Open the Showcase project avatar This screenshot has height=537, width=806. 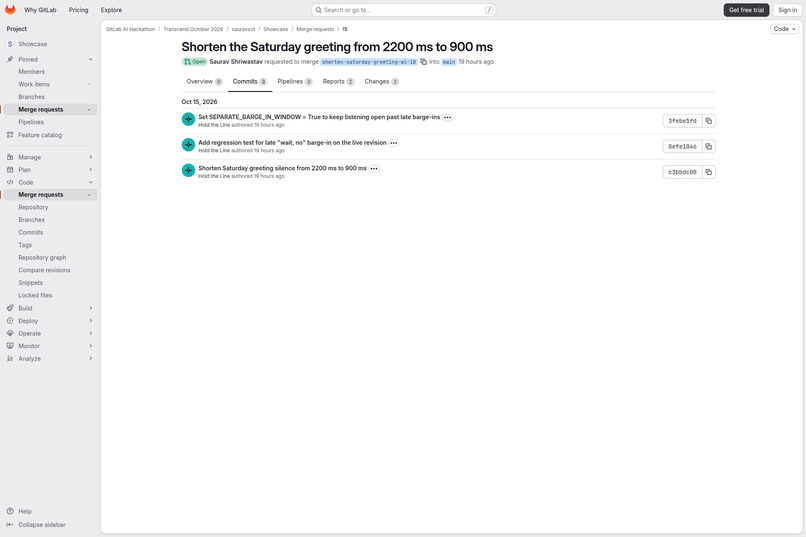click(x=10, y=44)
